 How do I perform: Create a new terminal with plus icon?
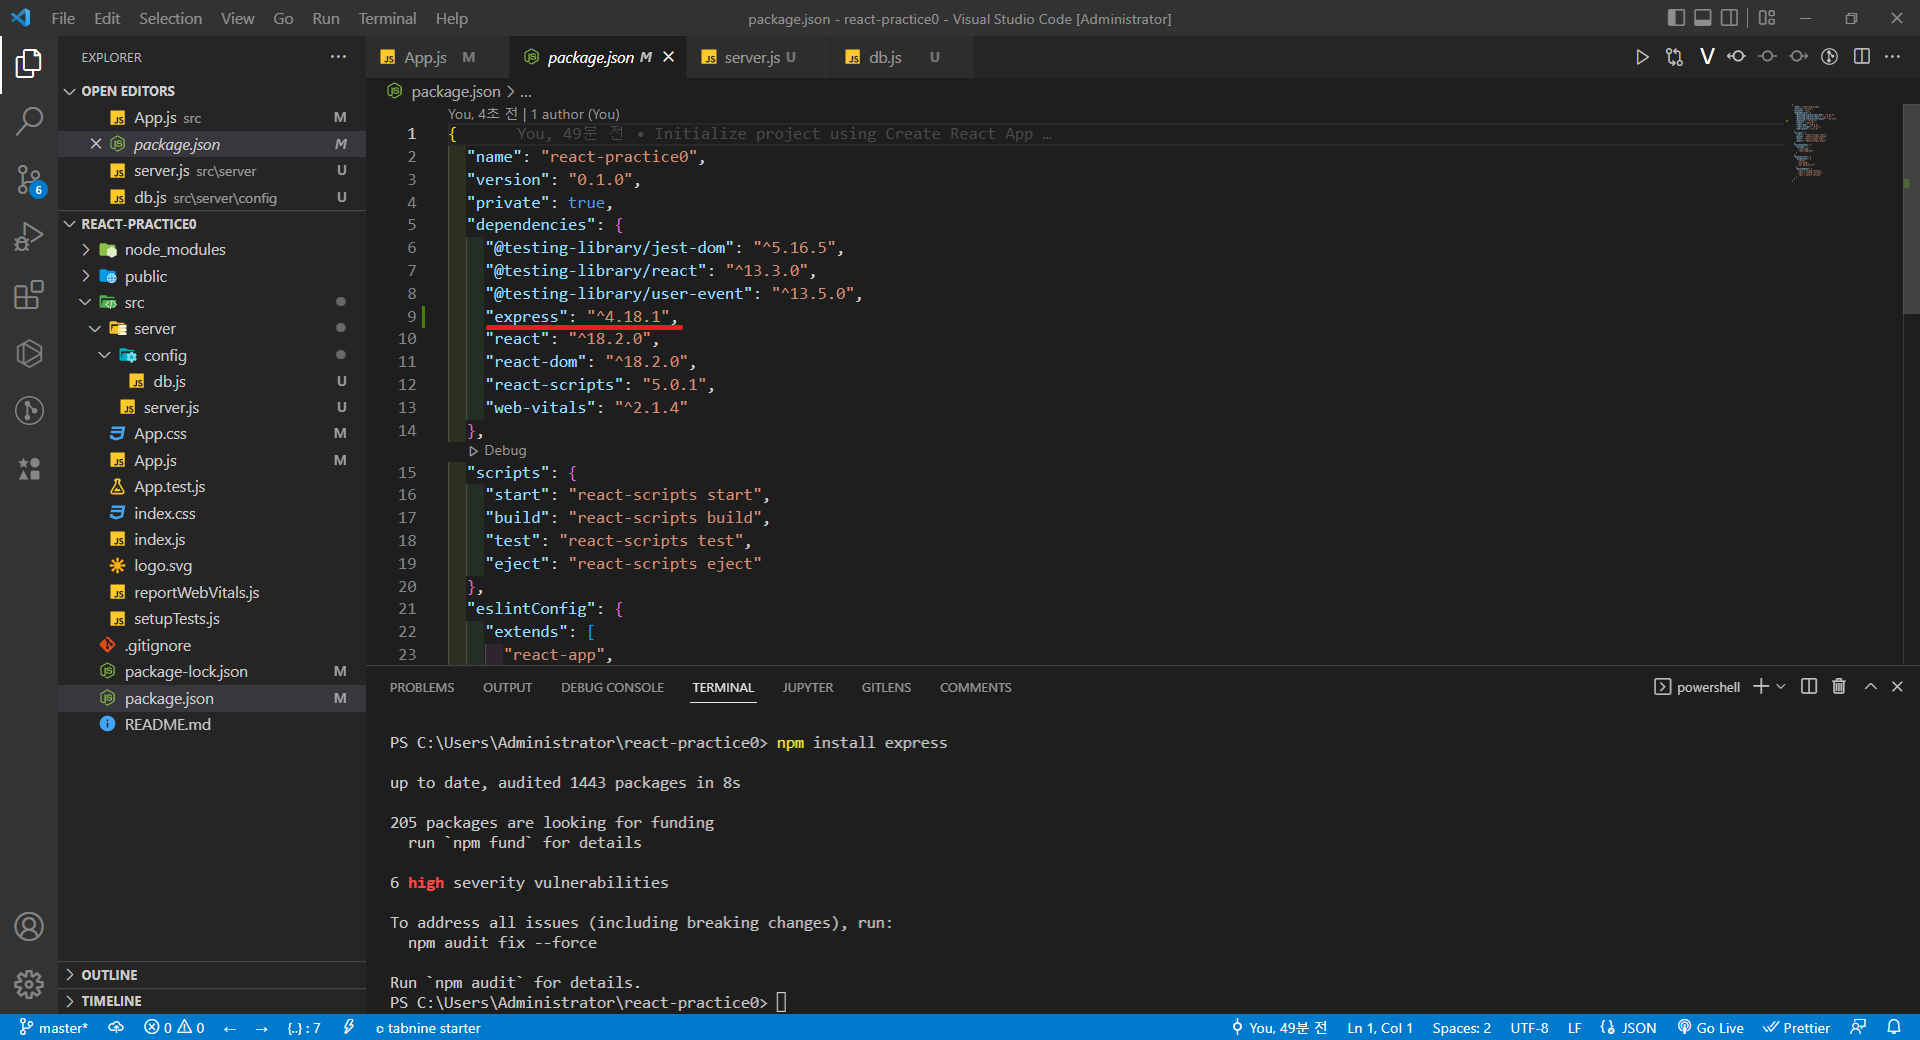click(1761, 686)
